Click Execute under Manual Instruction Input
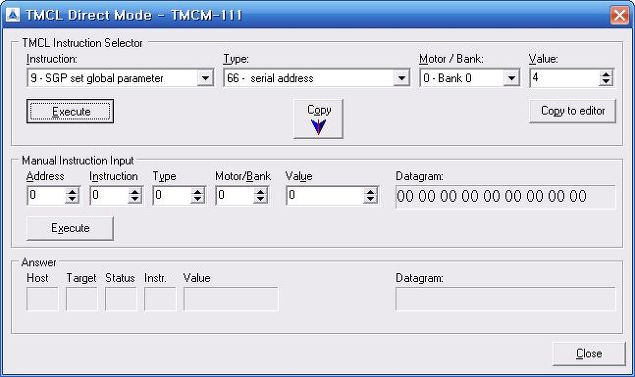This screenshot has width=635, height=377. click(x=70, y=228)
